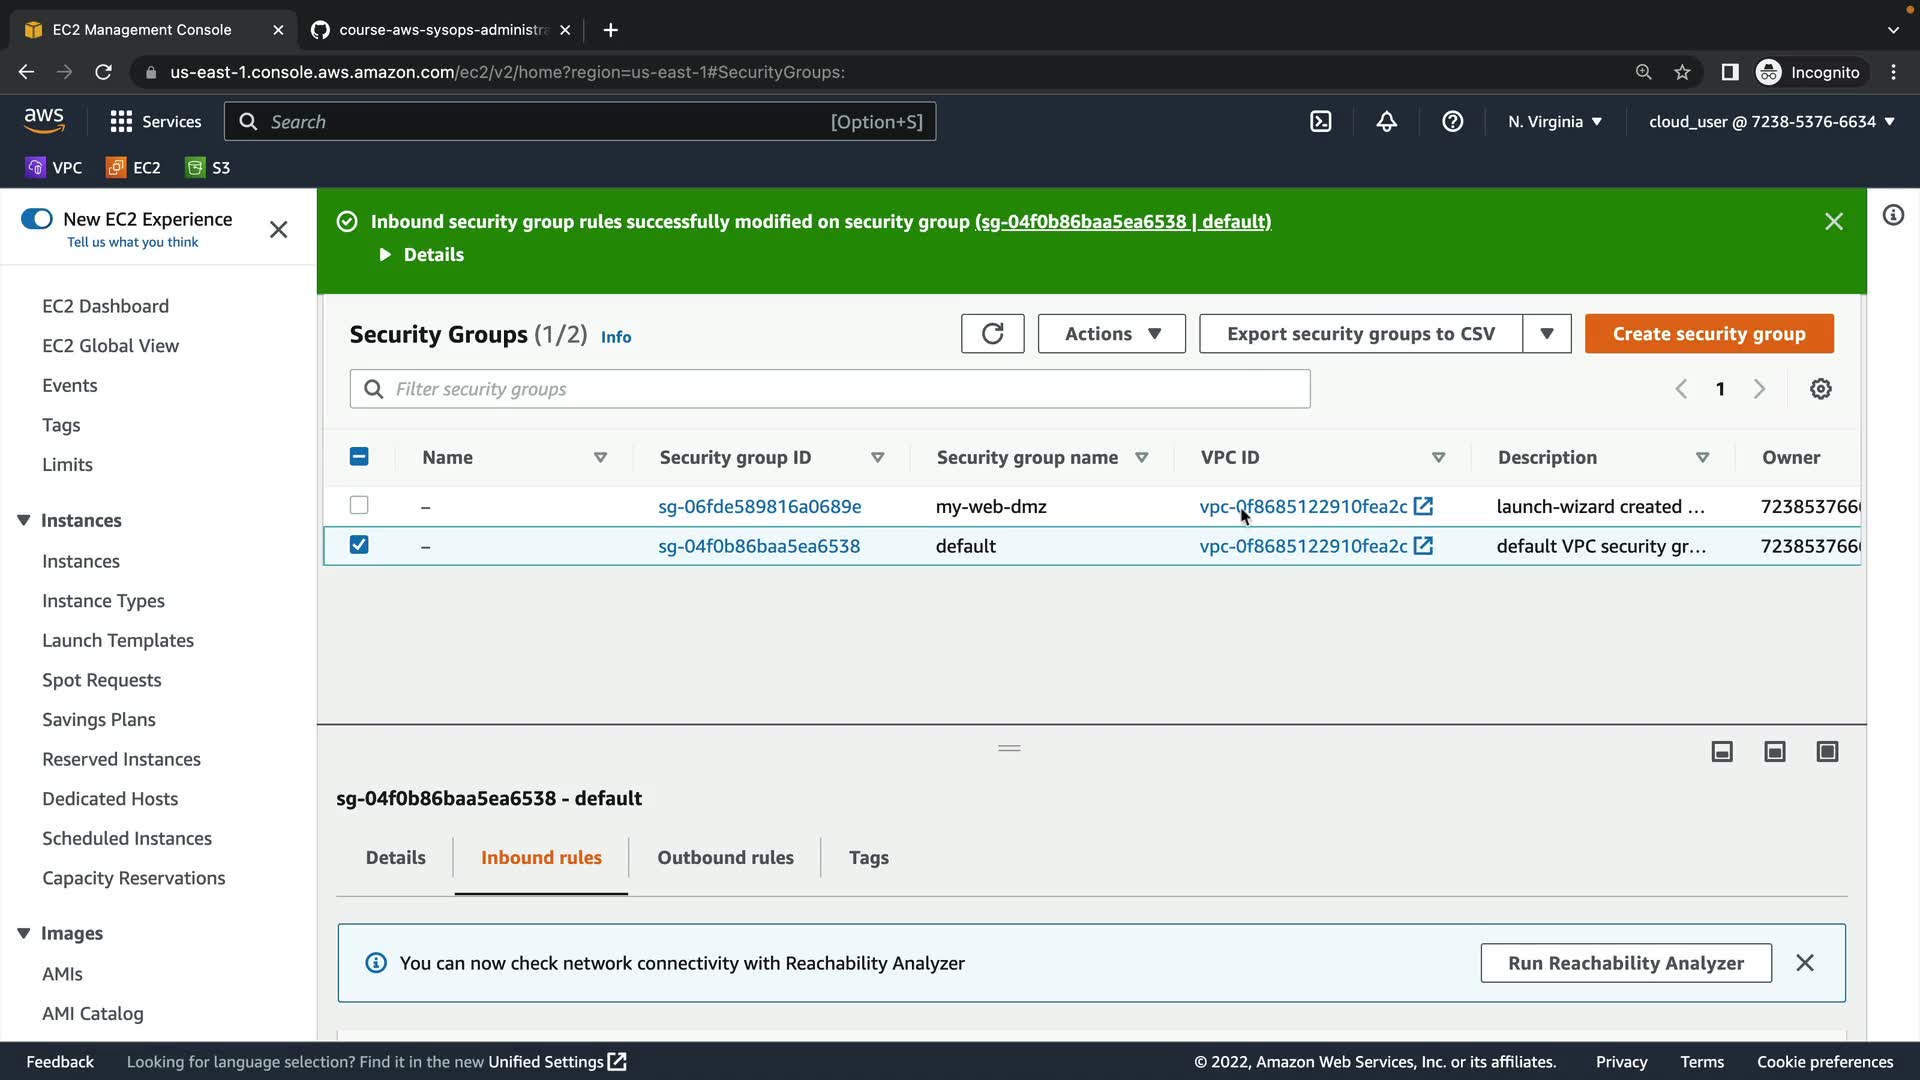Toggle the New EC2 Experience switch

pyautogui.click(x=37, y=219)
